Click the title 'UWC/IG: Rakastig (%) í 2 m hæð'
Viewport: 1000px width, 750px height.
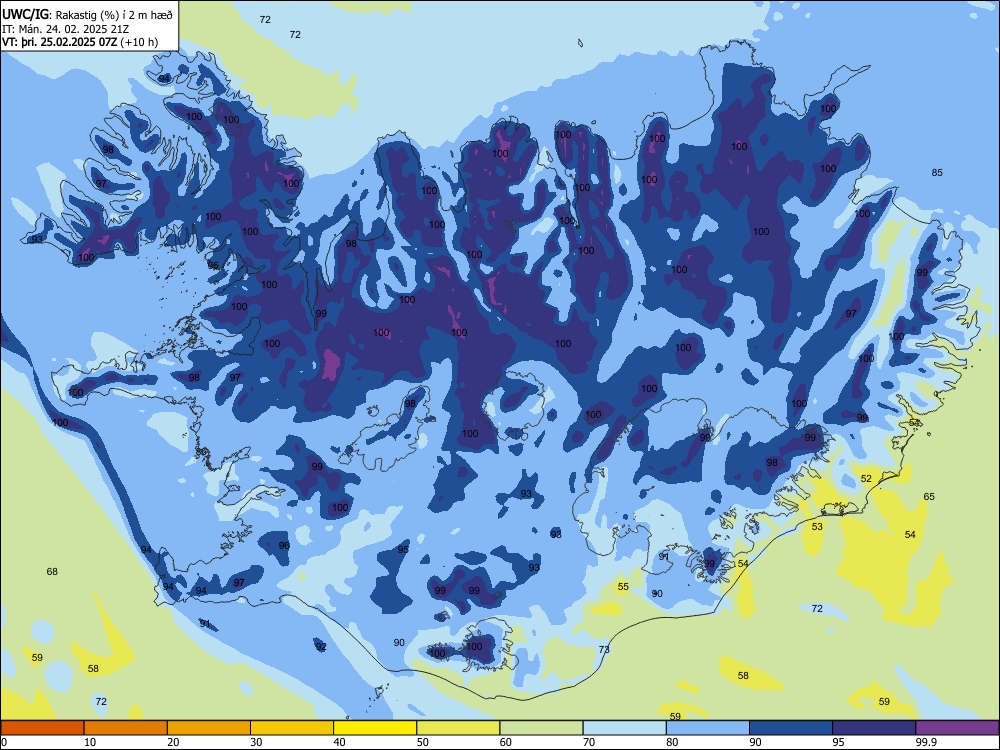click(87, 14)
